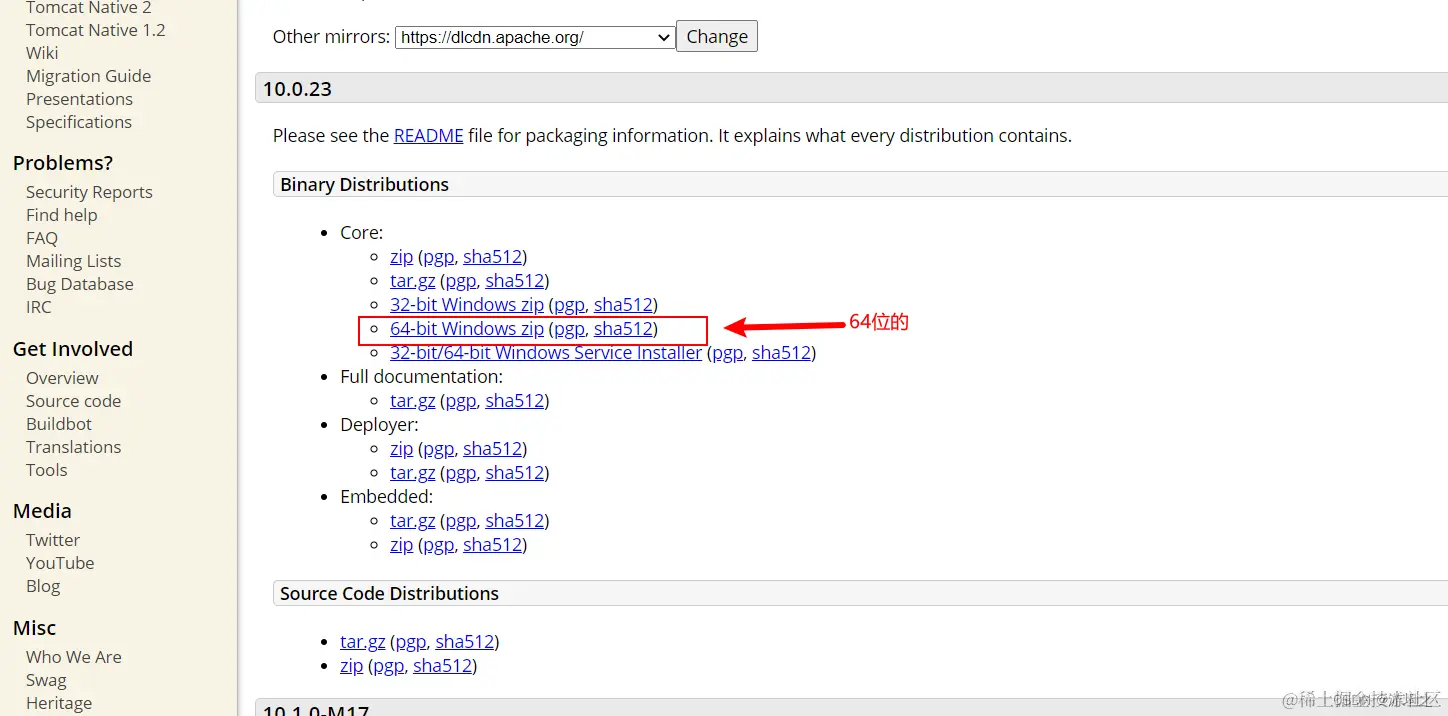Screen dimensions: 1448x716
Task: Download the Core zip distribution
Action: (x=401, y=256)
